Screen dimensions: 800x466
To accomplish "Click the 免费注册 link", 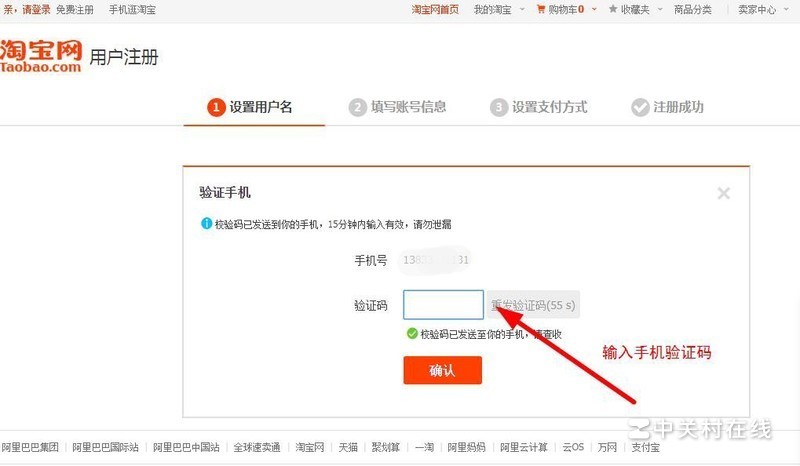I will click(75, 9).
